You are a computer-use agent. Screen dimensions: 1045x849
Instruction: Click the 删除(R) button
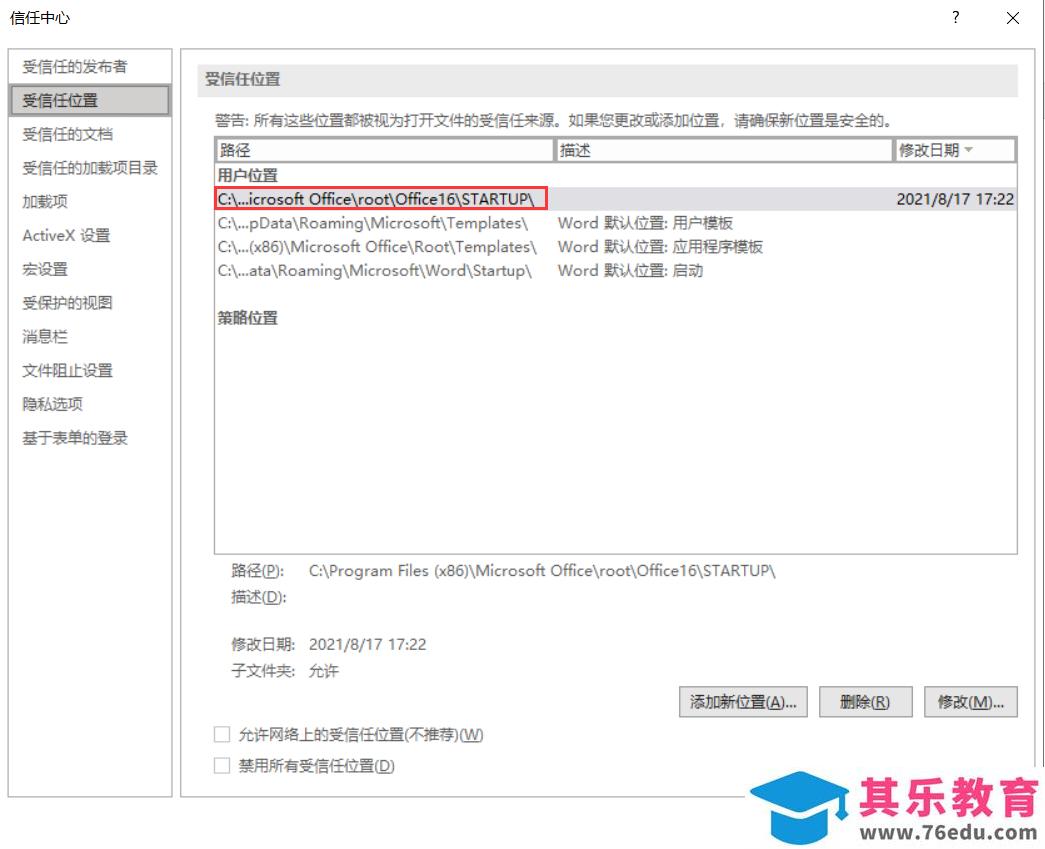(864, 702)
